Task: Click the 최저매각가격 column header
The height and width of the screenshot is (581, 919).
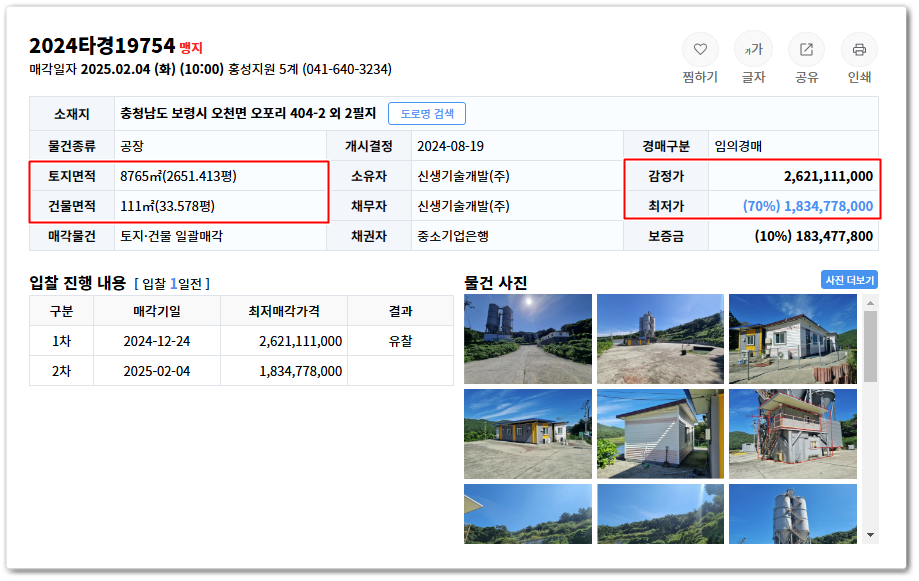Action: click(284, 311)
